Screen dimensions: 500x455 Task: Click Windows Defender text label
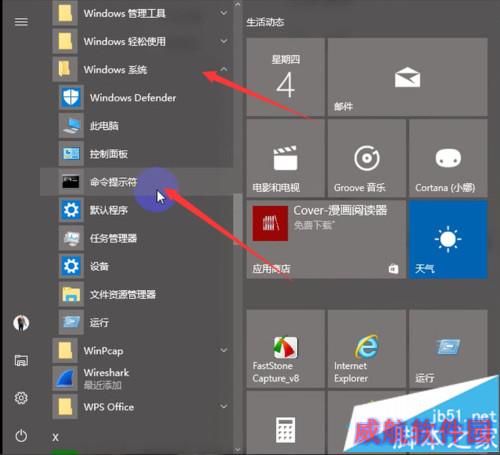tap(133, 98)
